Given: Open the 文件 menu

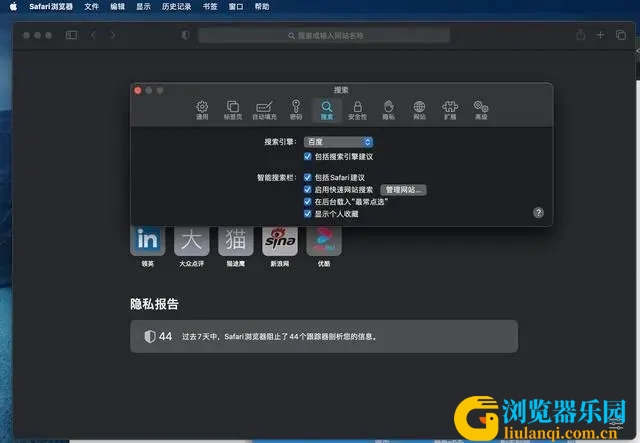Looking at the screenshot, I should [91, 7].
